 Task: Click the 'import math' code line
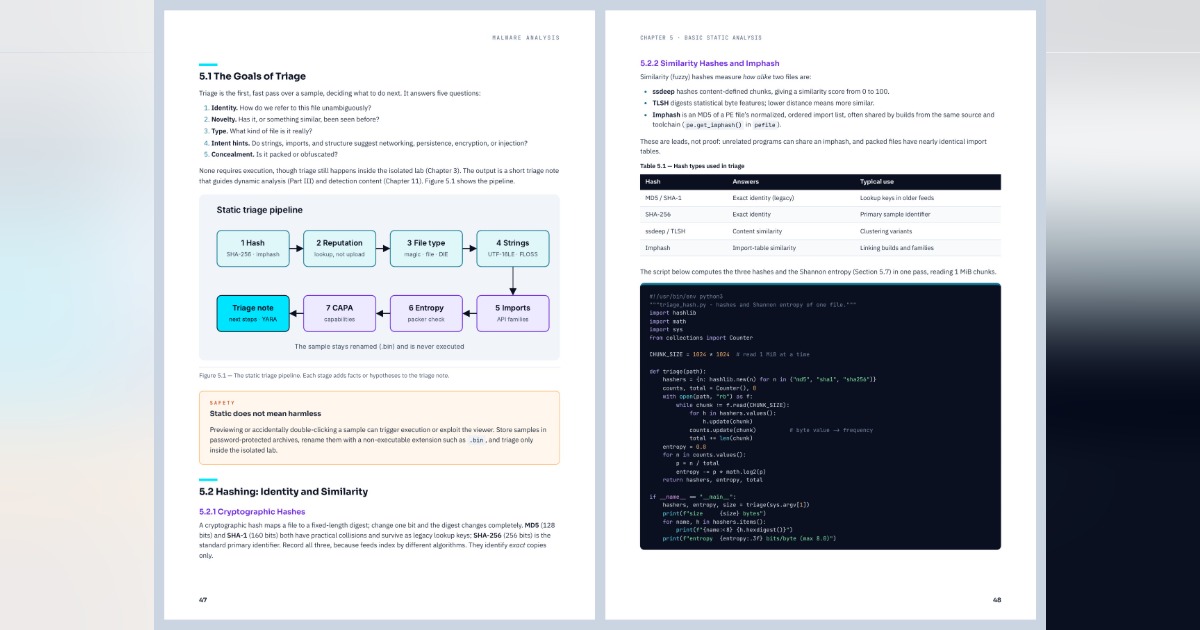point(666,321)
